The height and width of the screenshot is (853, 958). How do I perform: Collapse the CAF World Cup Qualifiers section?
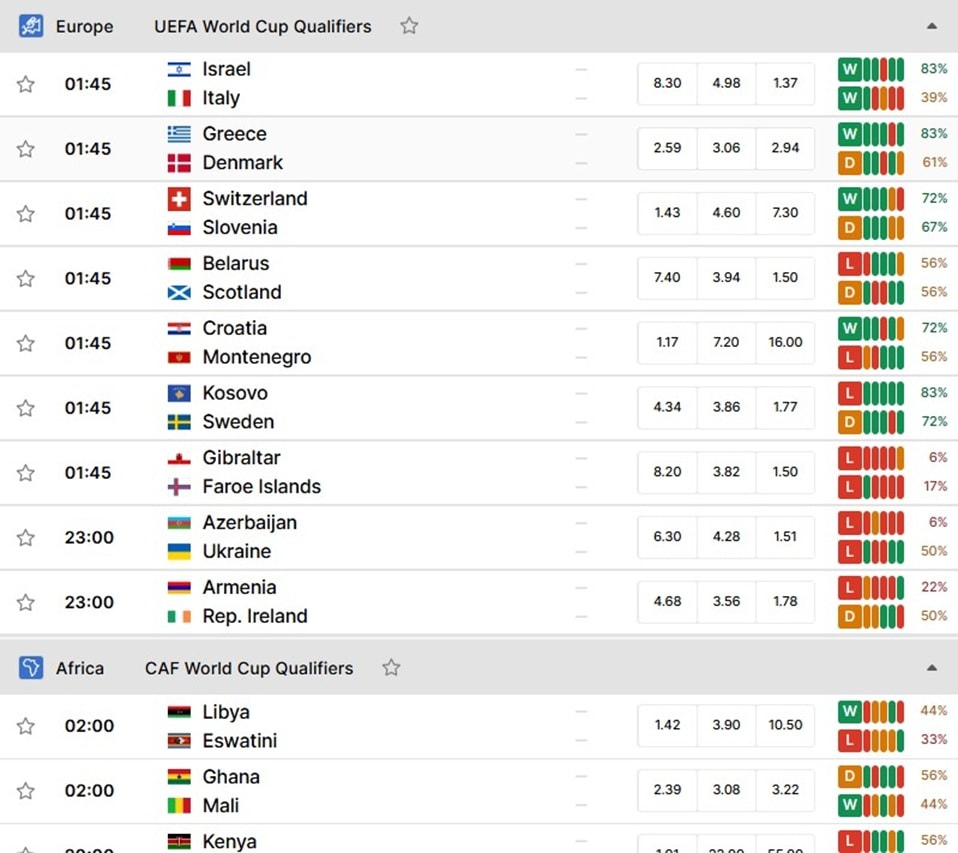point(932,667)
